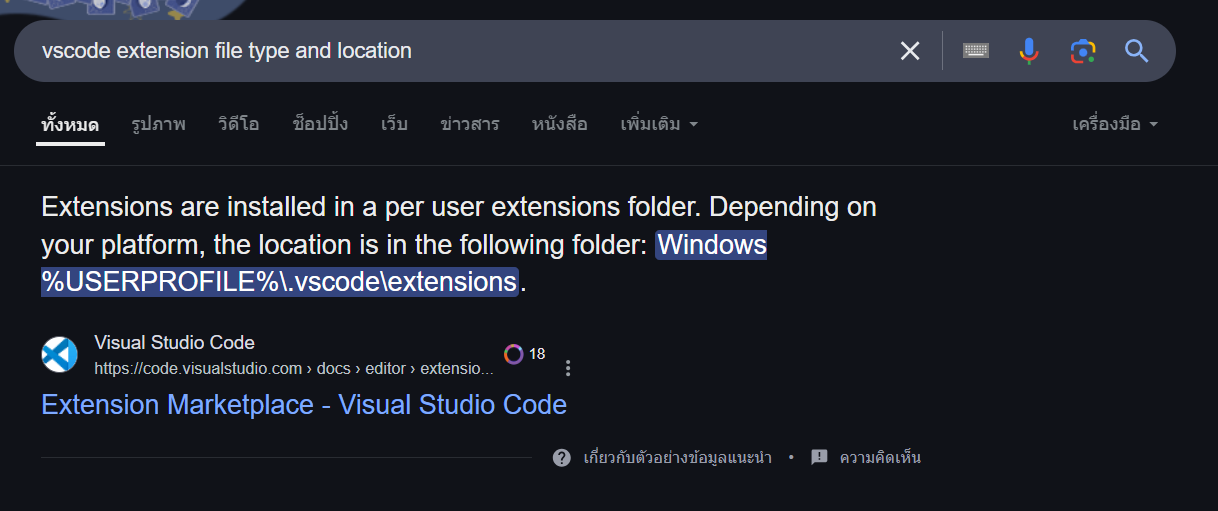1218x511 pixels.
Task: Start voice search with microphone
Action: (1029, 51)
